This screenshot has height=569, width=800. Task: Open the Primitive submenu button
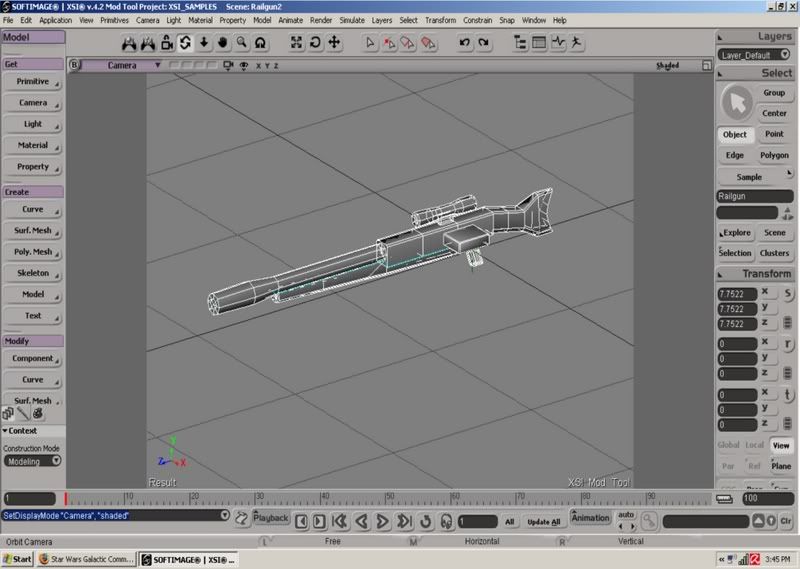click(x=32, y=82)
